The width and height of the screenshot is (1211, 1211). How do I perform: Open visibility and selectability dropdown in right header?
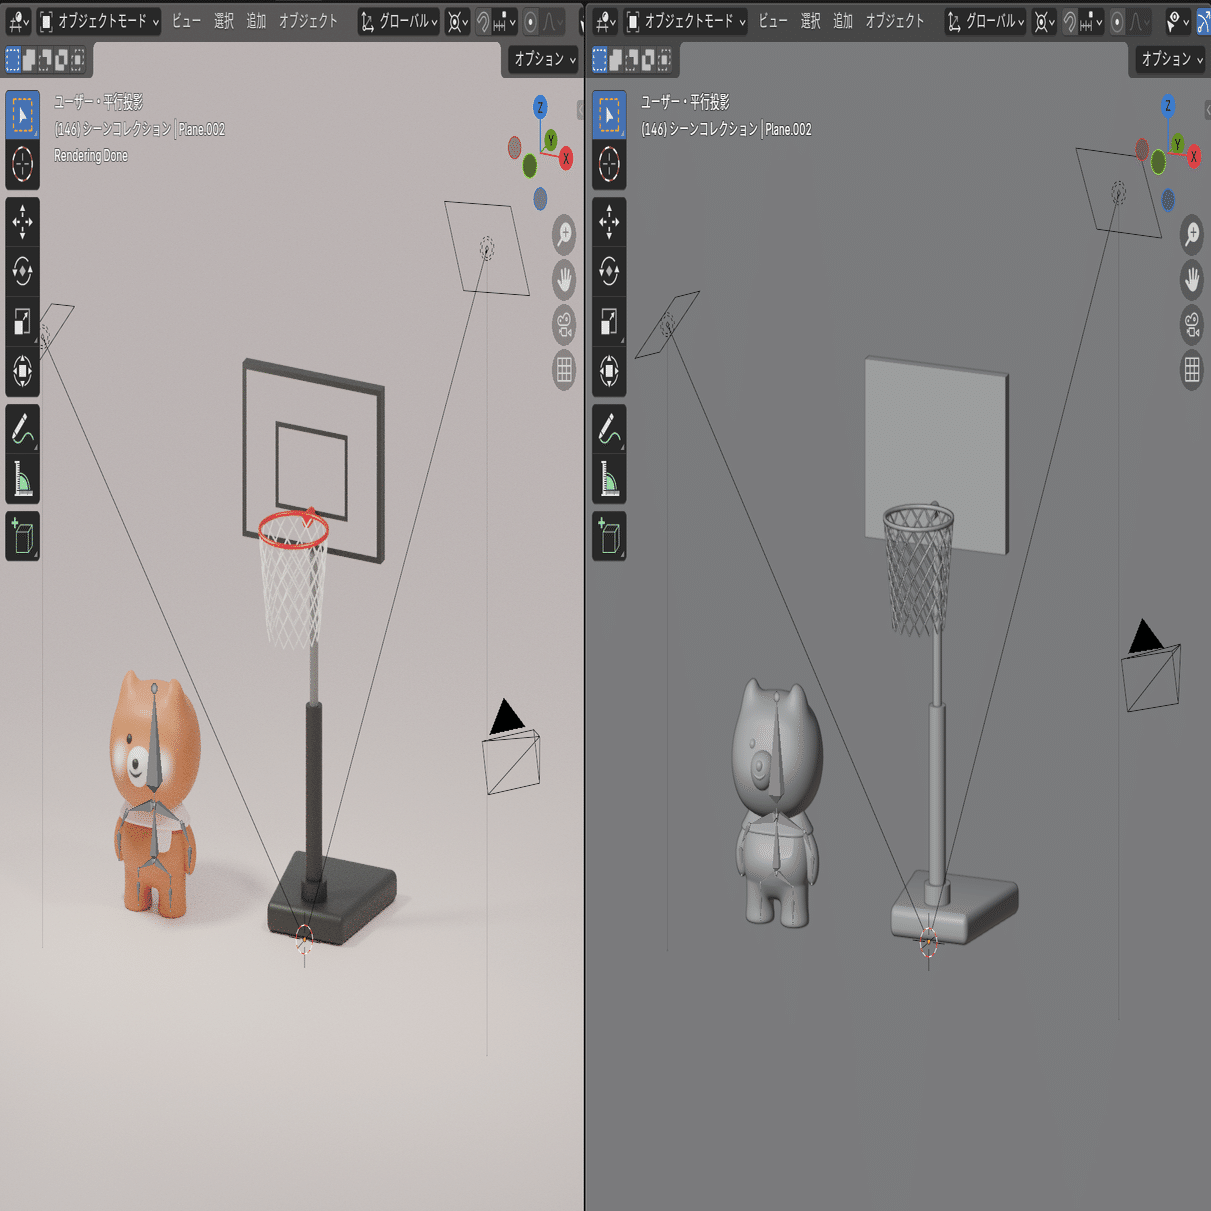(1178, 21)
